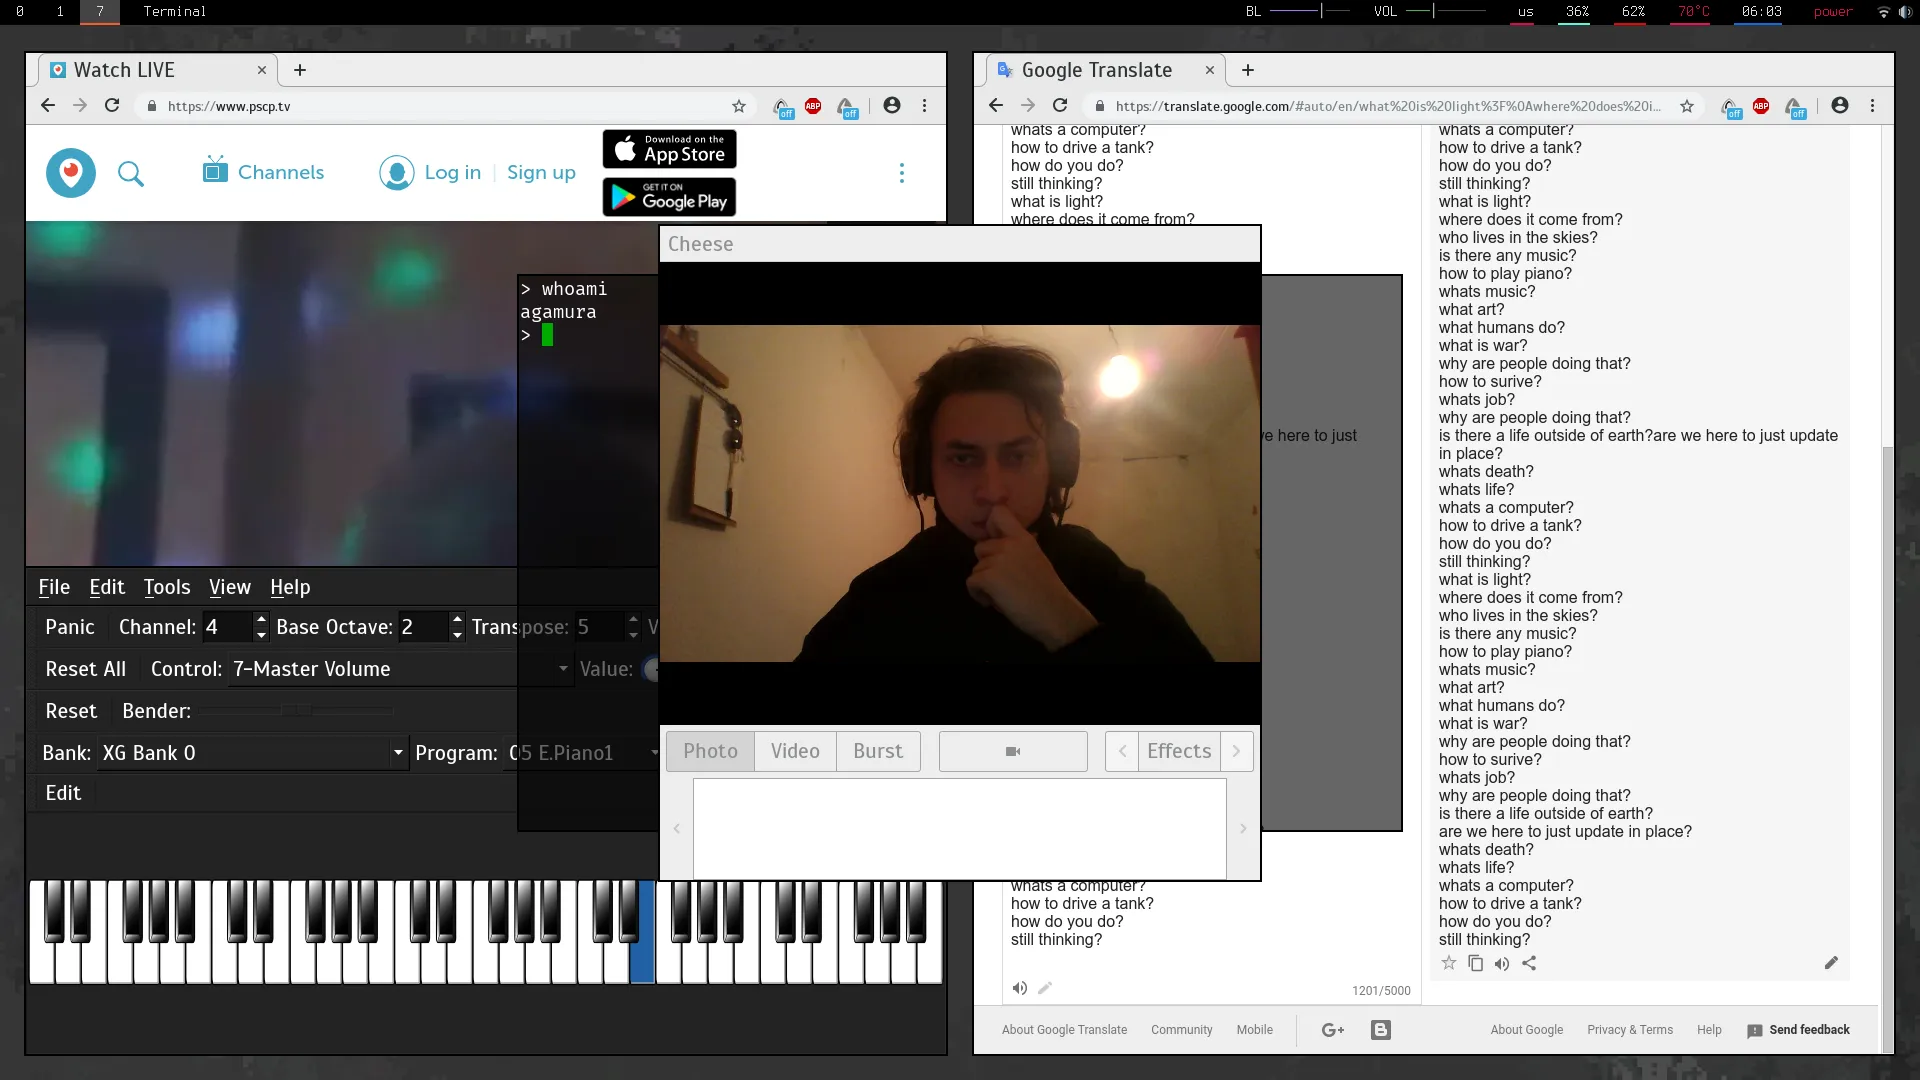The height and width of the screenshot is (1080, 1920).
Task: Click the Google+ icon in footer
Action: pyautogui.click(x=1332, y=1030)
